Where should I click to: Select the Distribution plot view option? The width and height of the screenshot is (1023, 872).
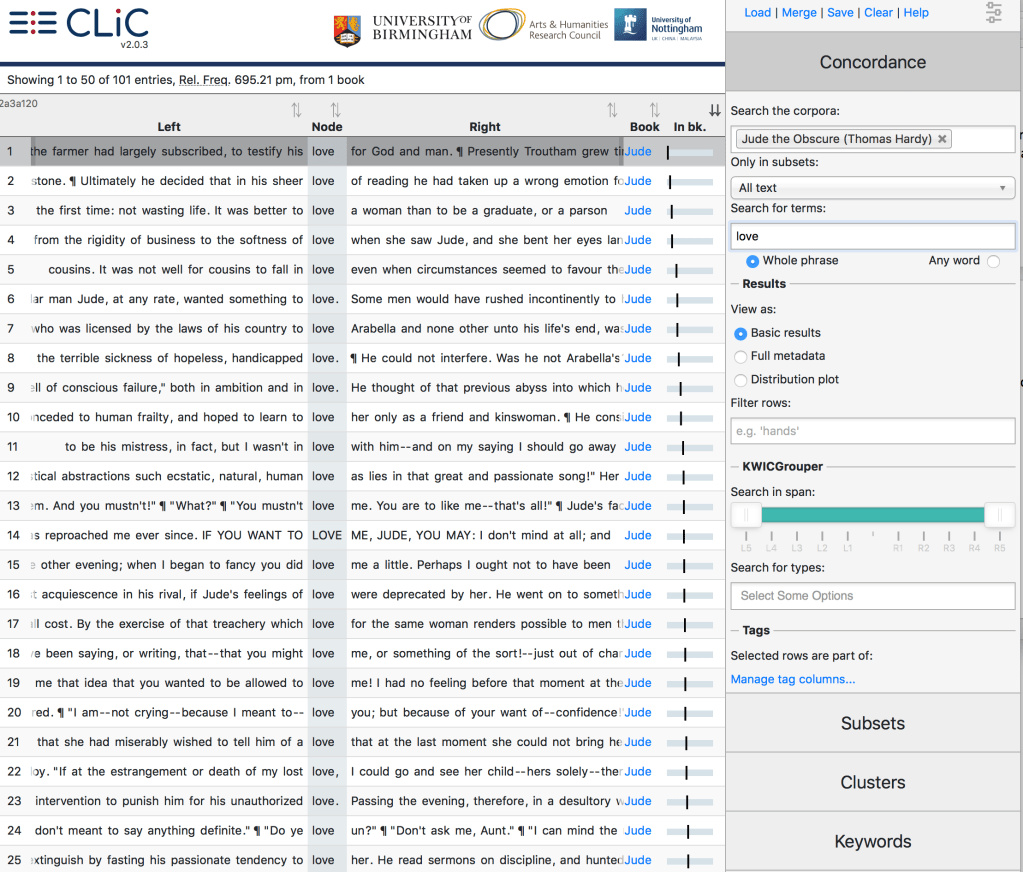point(741,380)
